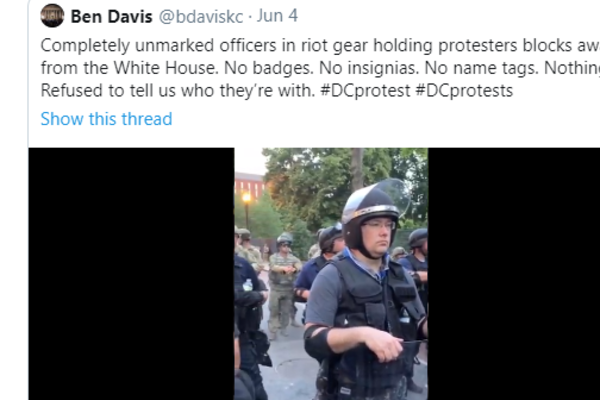Click the right black letterbox area of the video

click(x=514, y=274)
